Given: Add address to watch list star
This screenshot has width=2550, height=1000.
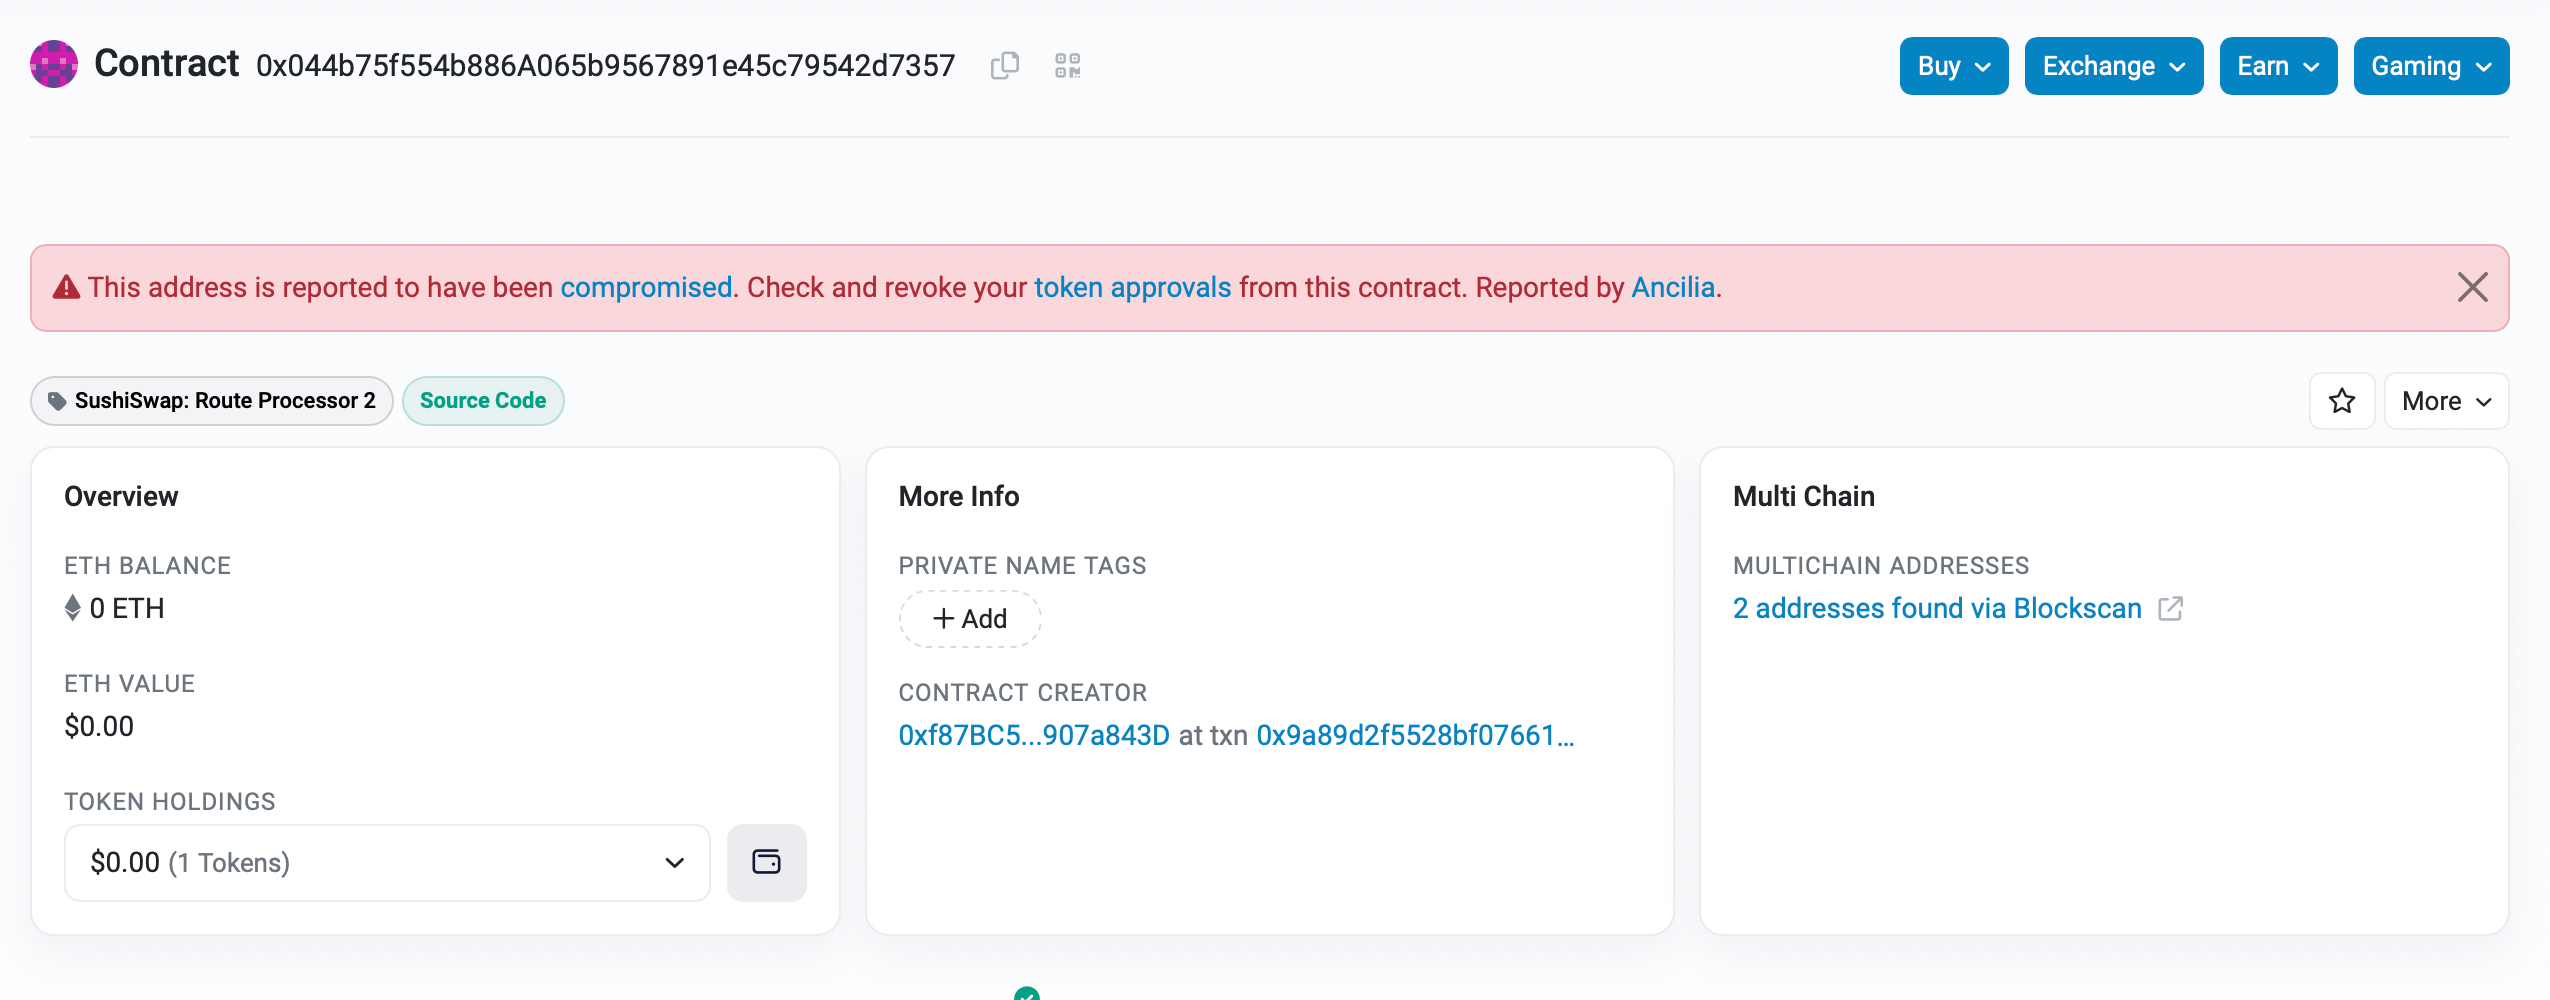Looking at the screenshot, I should pyautogui.click(x=2341, y=401).
